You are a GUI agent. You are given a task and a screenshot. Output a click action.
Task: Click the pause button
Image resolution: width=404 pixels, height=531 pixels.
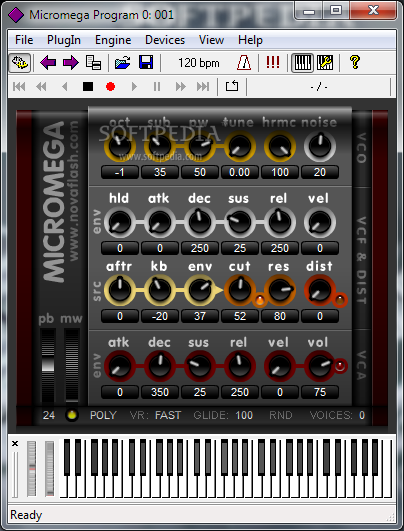tap(157, 87)
